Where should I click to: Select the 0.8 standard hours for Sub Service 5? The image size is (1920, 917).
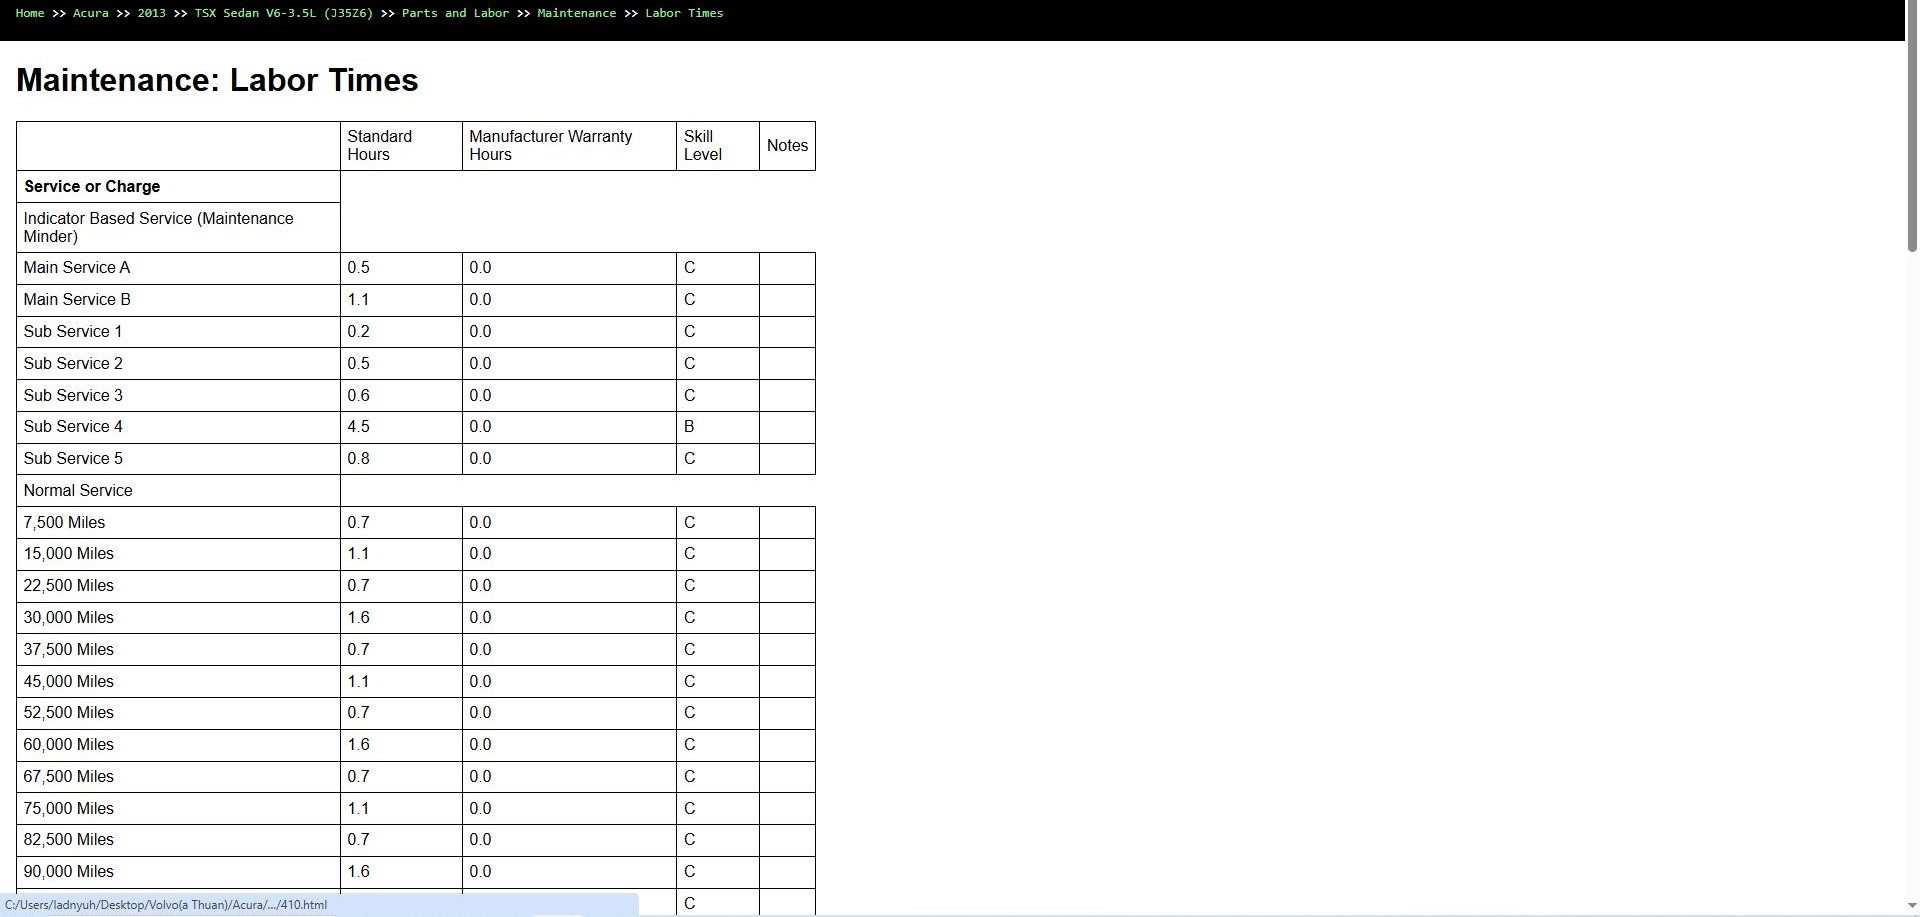click(358, 459)
